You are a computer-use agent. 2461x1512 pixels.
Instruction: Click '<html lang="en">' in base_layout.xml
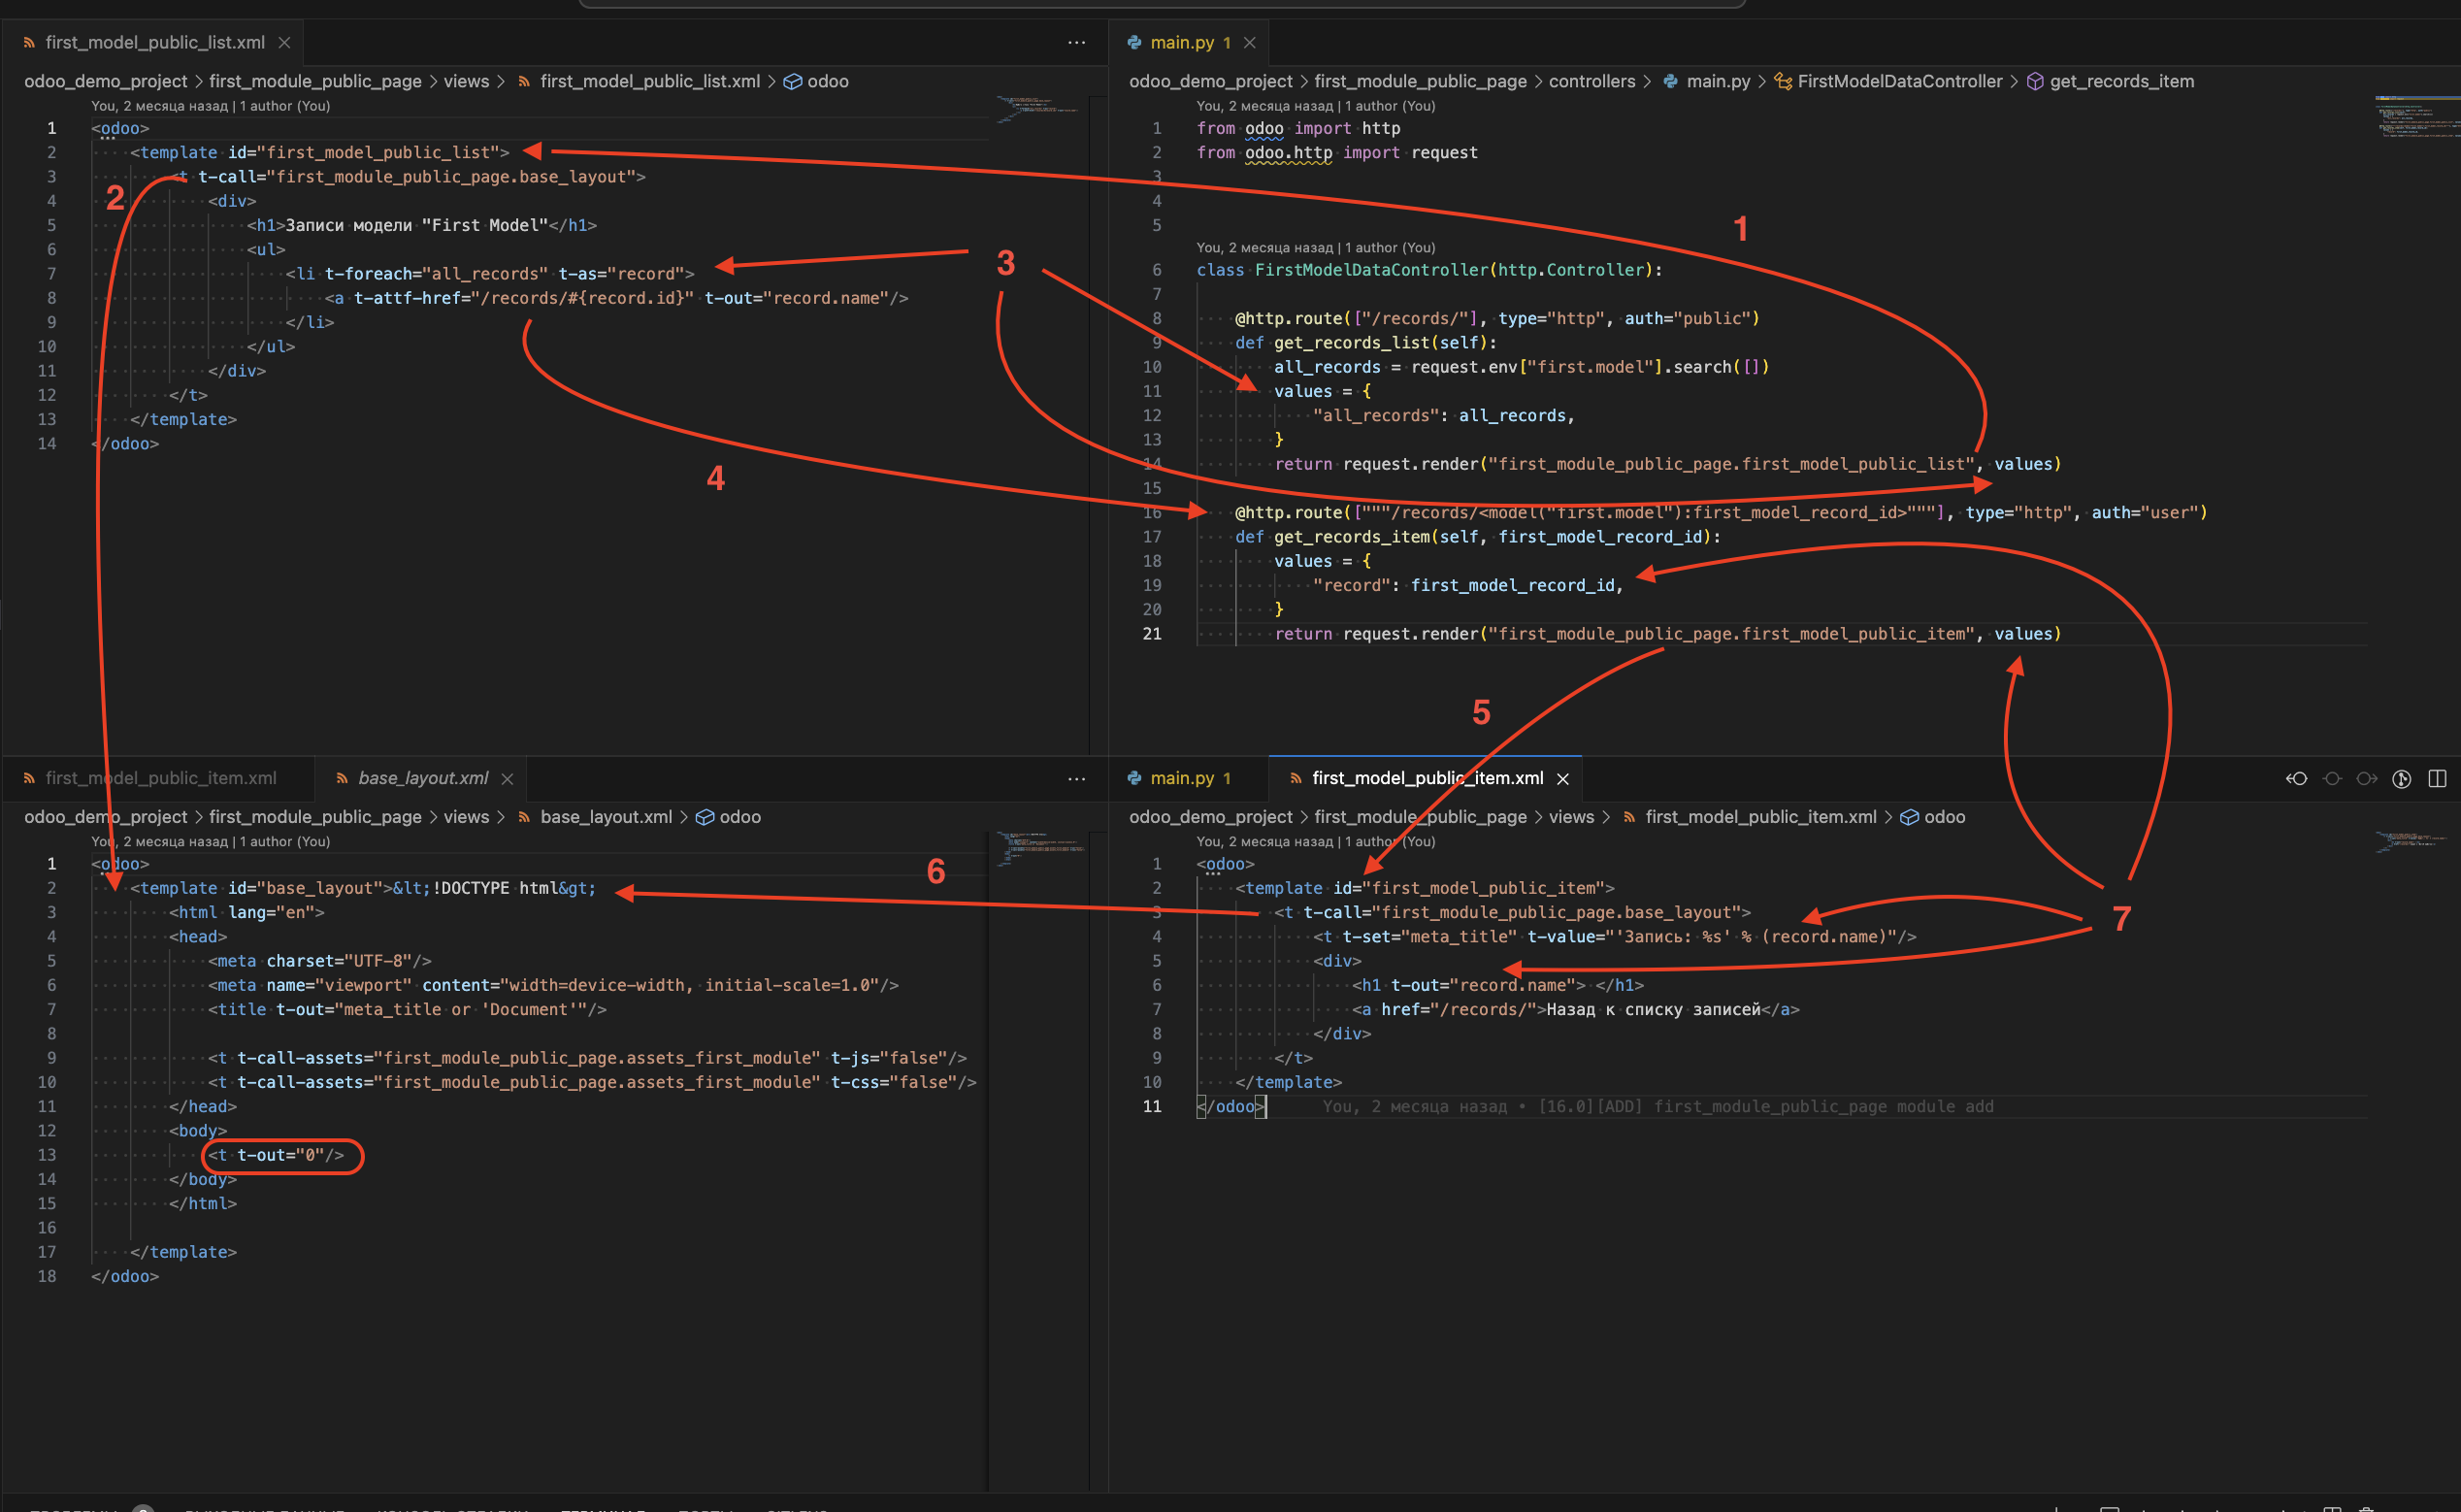(x=246, y=913)
